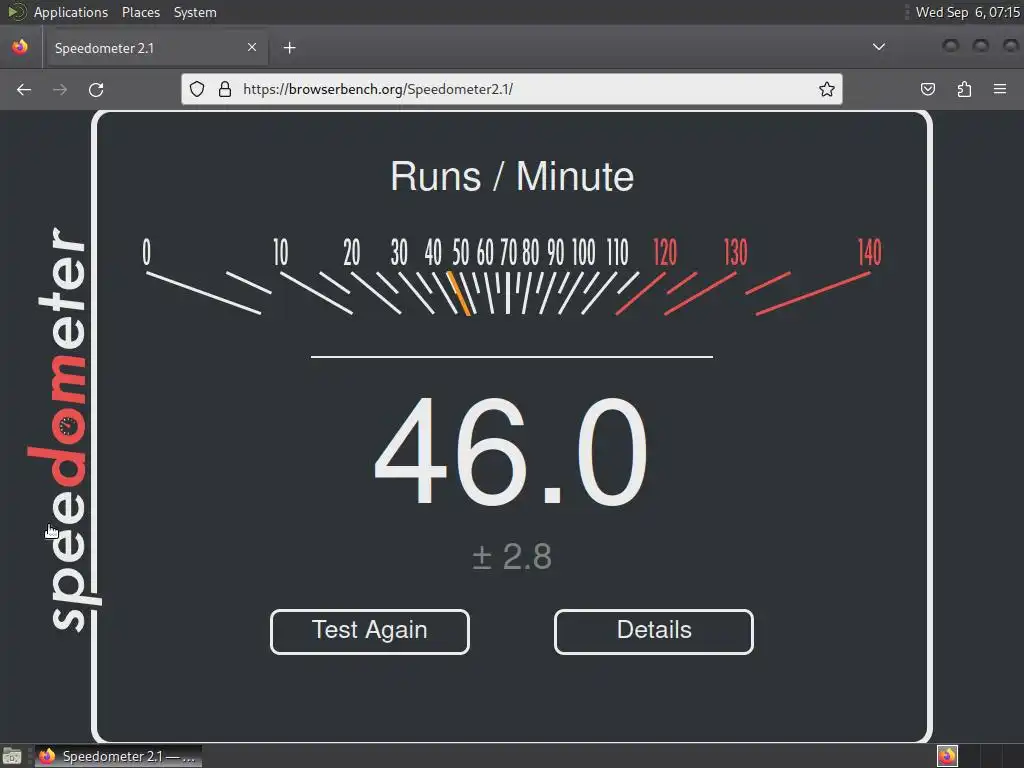Screen dimensions: 1024x768
Task: Click the forward navigation arrow
Action: point(60,89)
